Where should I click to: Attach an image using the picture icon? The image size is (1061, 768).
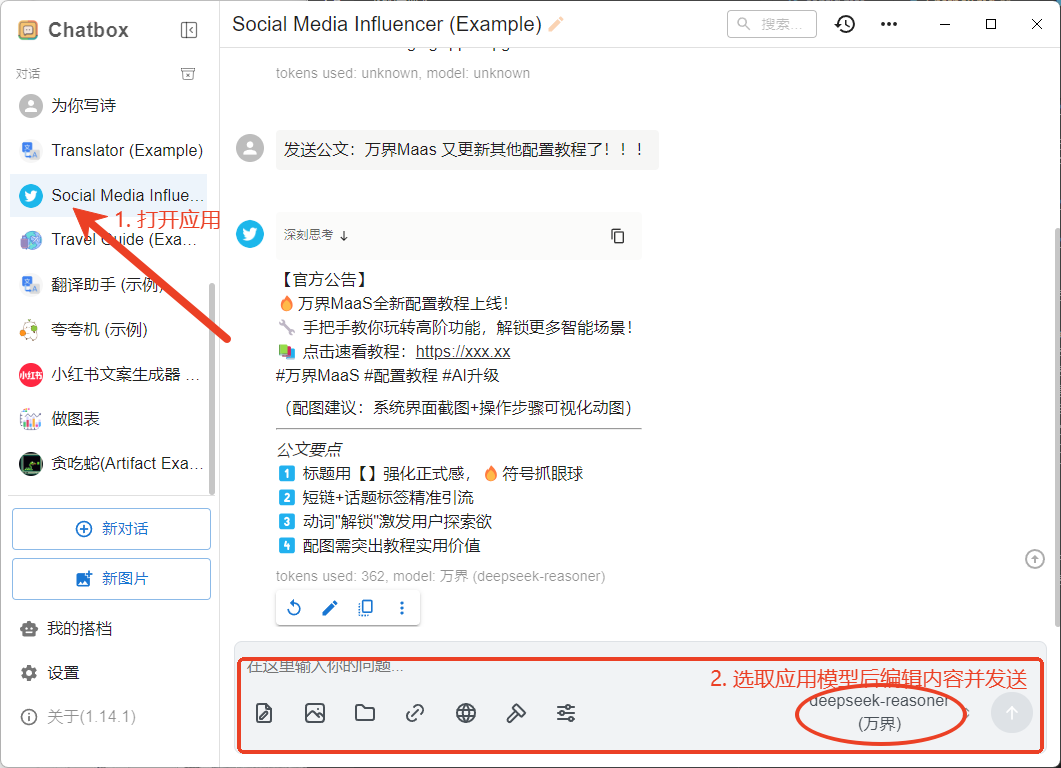pyautogui.click(x=315, y=713)
